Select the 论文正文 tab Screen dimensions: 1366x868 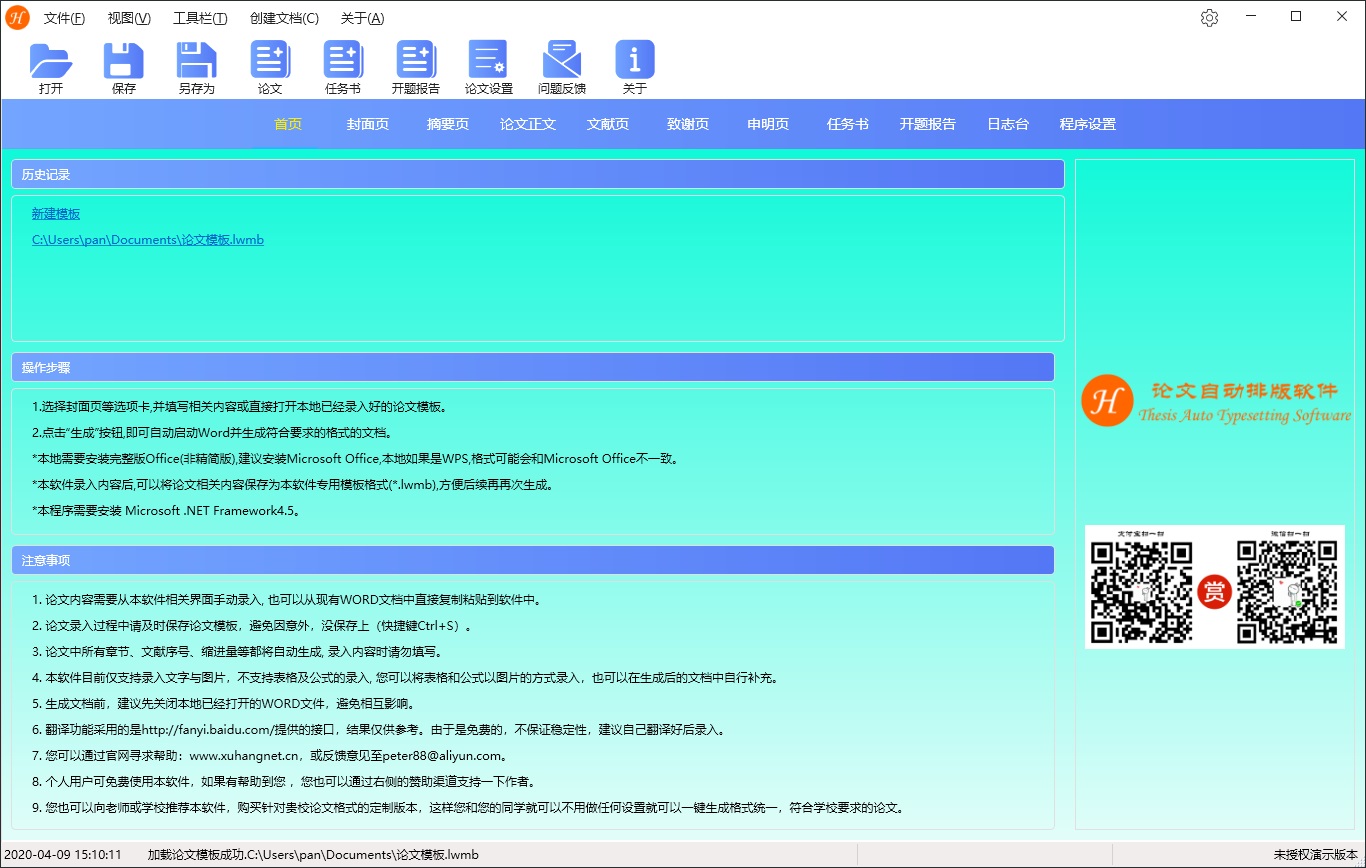pos(528,124)
